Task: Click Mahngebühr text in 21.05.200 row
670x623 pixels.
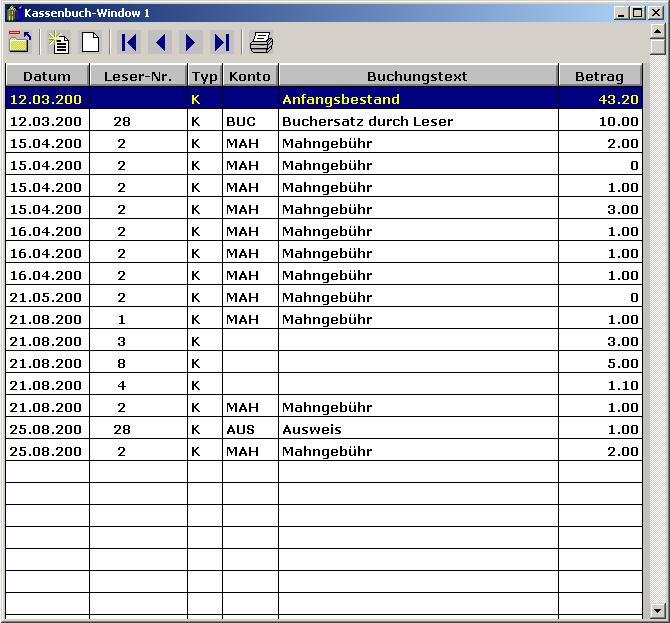Action: (327, 297)
